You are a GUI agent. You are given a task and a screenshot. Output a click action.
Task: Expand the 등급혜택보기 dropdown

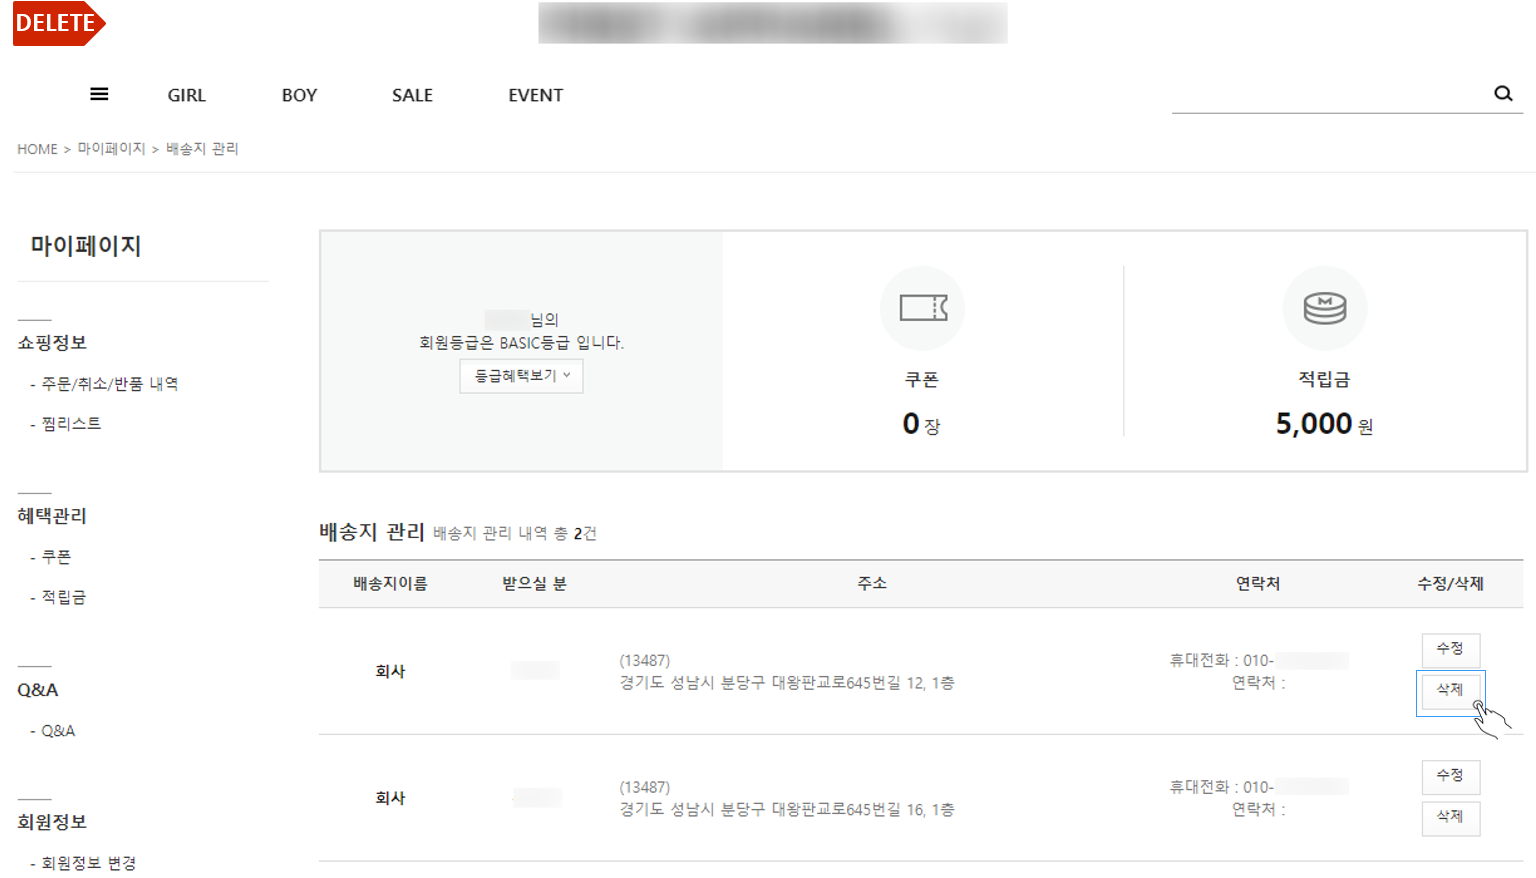coord(521,376)
